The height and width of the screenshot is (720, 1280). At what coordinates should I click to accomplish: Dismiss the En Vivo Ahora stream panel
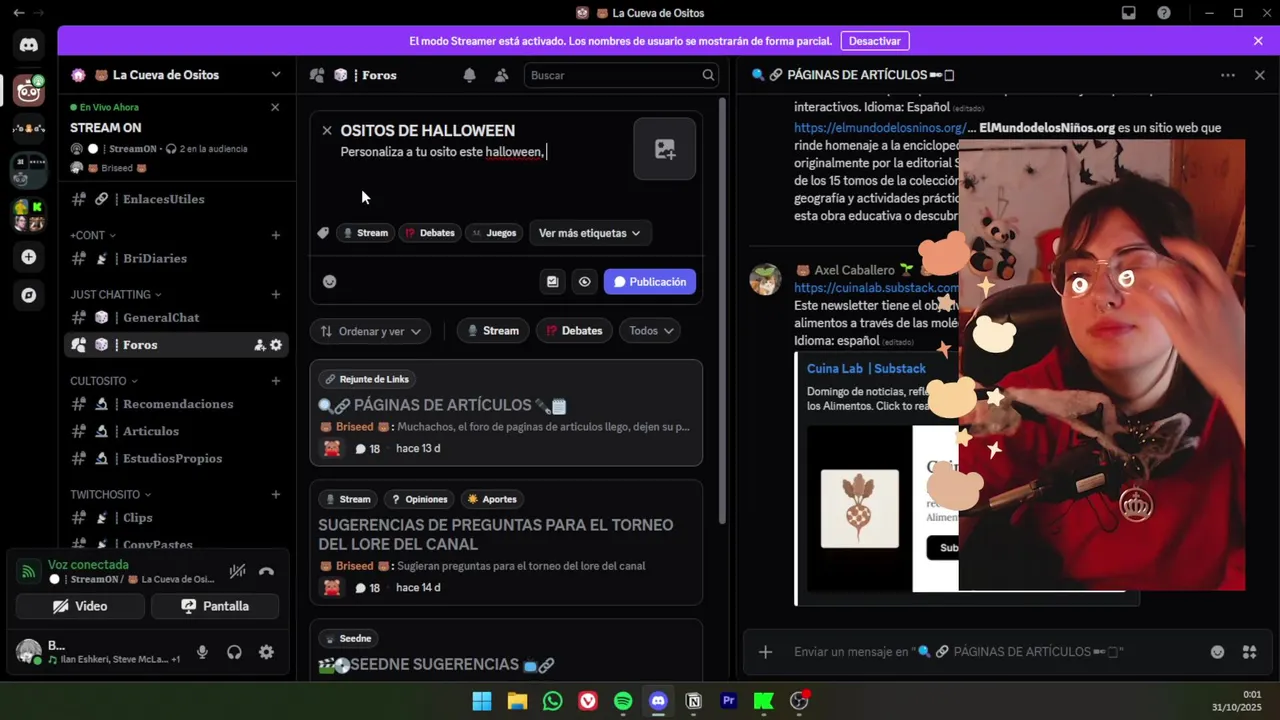tap(275, 107)
